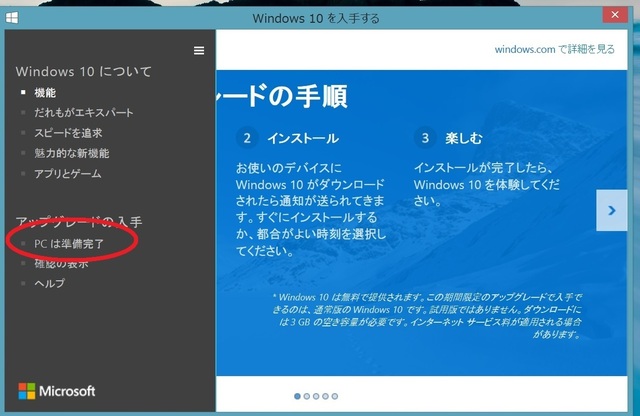Open ヘルプ in the sidebar

[49, 283]
